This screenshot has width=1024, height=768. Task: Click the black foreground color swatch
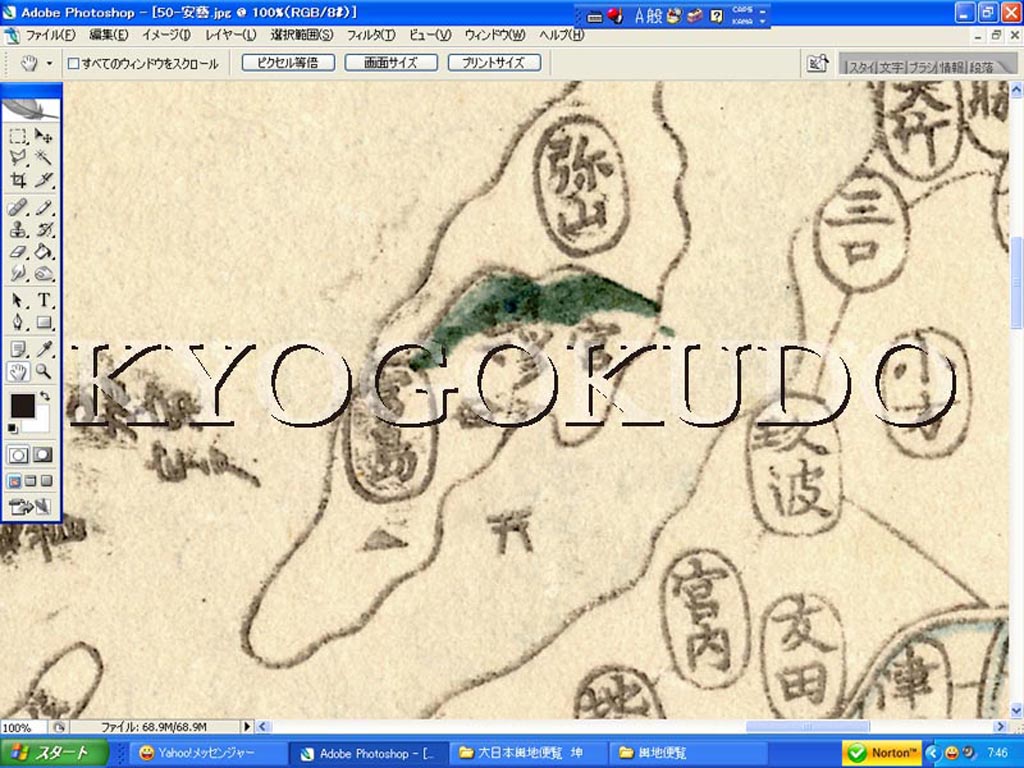21,405
